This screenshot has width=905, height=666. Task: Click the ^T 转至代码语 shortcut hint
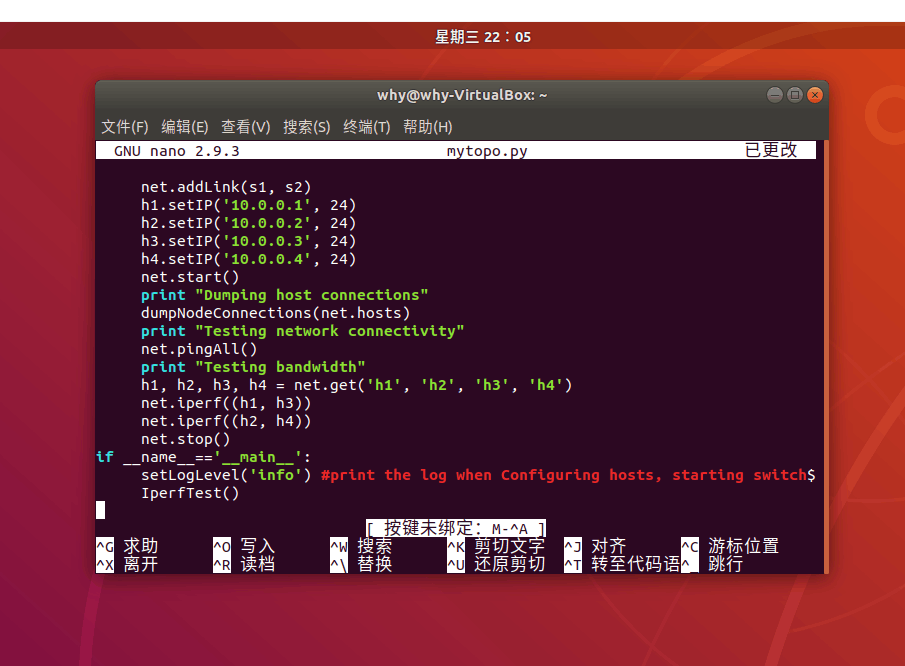(622, 564)
